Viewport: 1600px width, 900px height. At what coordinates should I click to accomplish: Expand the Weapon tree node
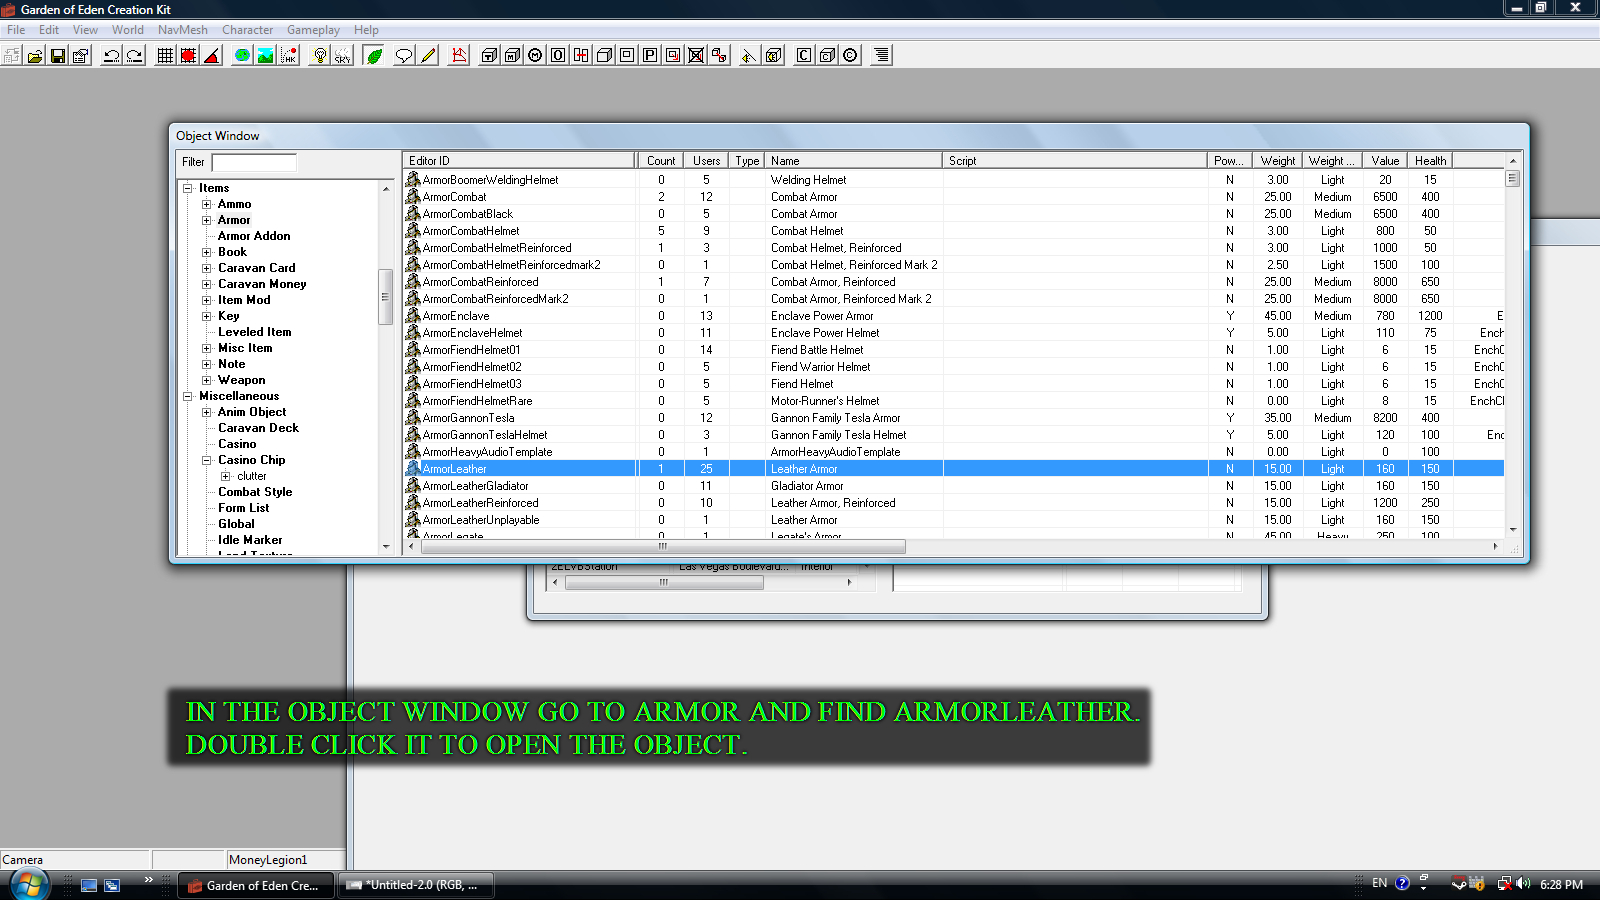[207, 380]
